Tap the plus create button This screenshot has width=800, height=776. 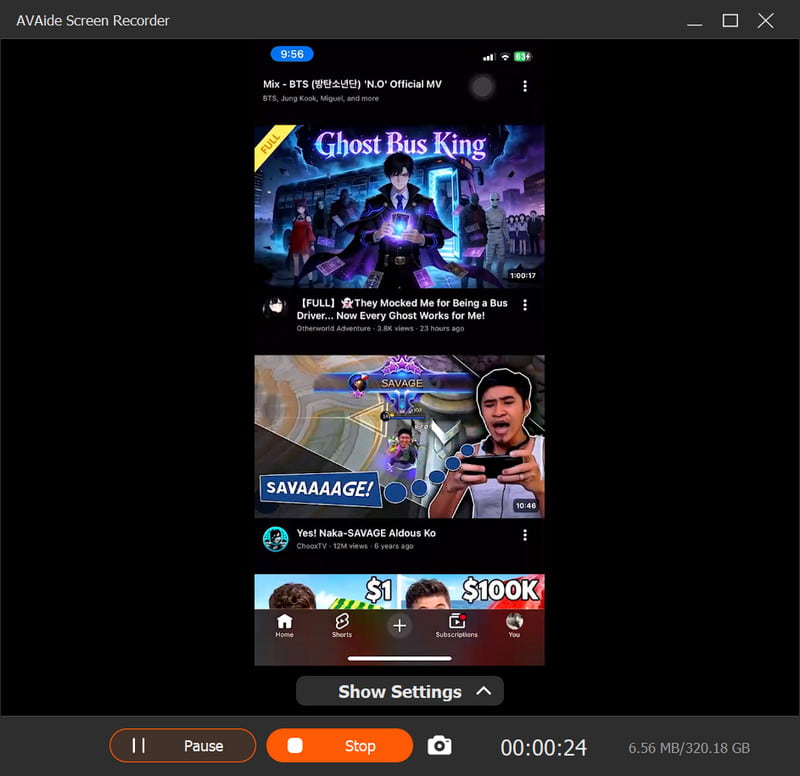click(399, 625)
